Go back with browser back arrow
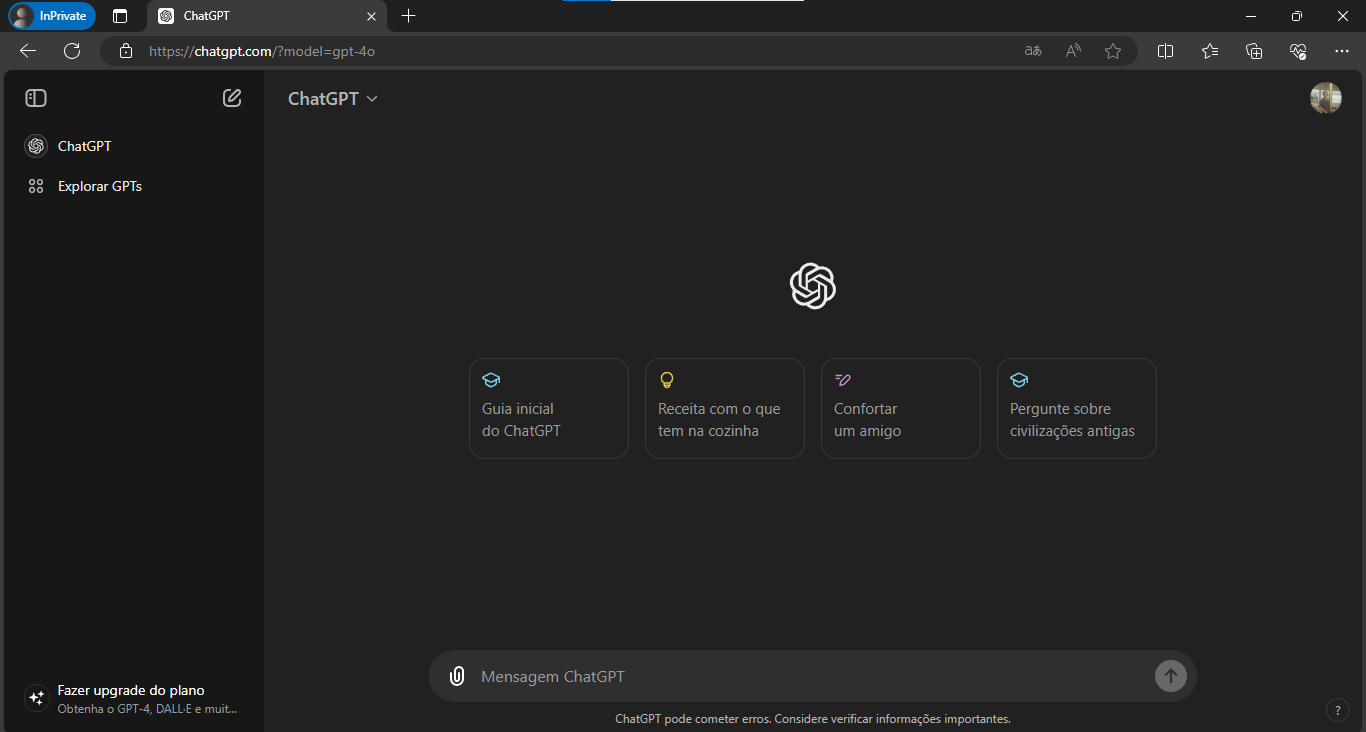The image size is (1366, 732). pyautogui.click(x=28, y=51)
